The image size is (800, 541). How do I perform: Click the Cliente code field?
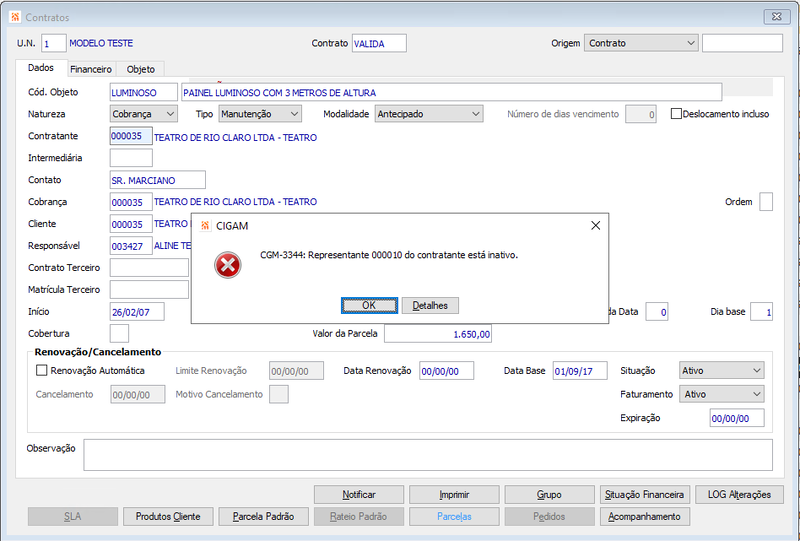point(131,224)
